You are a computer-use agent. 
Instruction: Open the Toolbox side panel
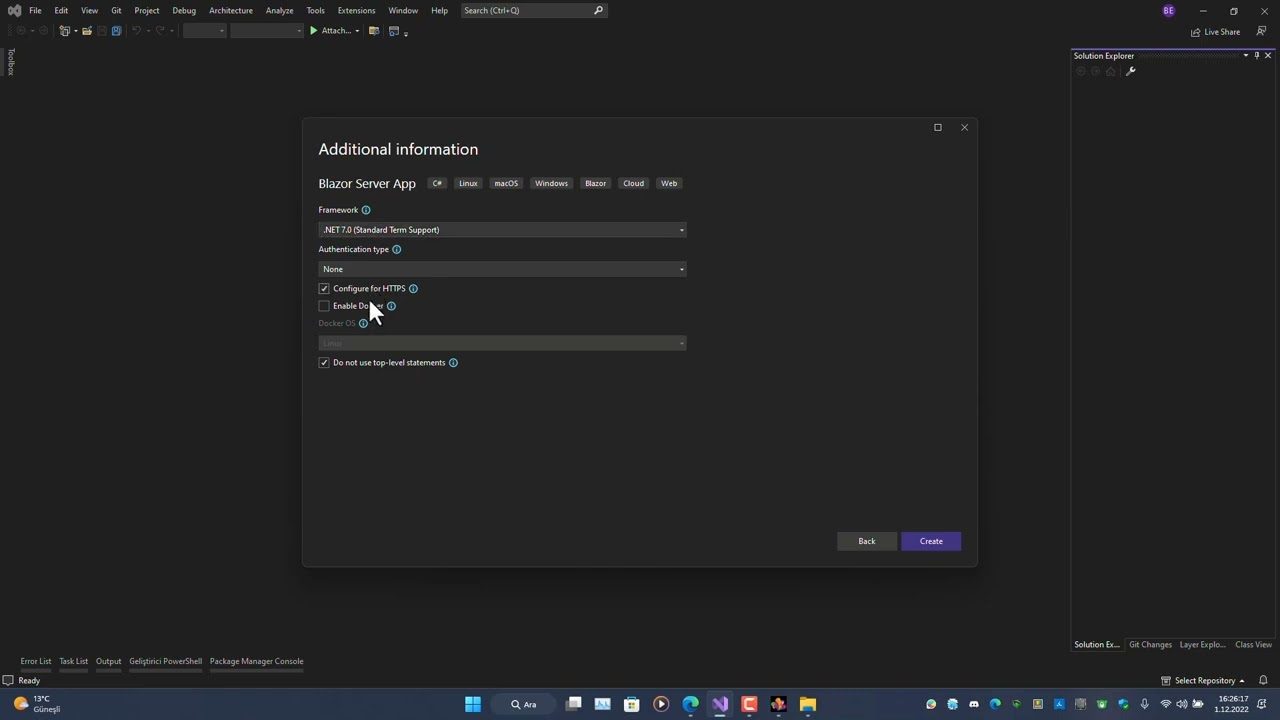[x=11, y=62]
